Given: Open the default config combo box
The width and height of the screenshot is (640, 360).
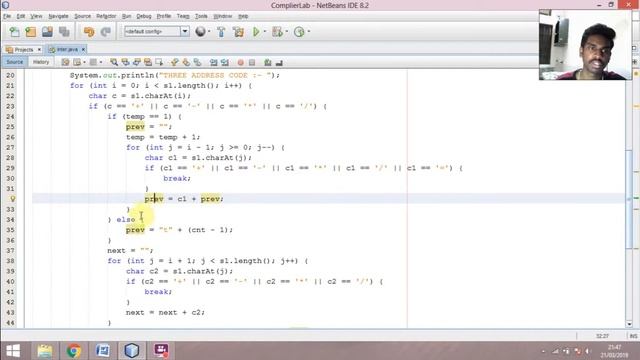Looking at the screenshot, I should (x=156, y=31).
